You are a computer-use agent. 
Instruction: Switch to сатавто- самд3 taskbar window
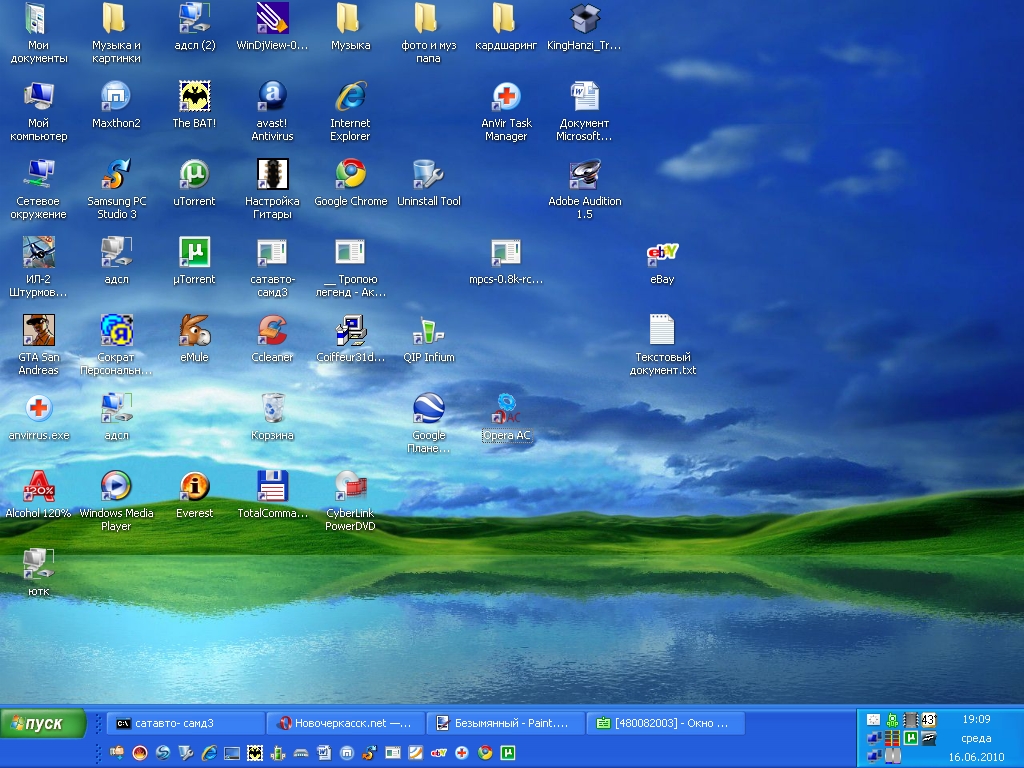[185, 723]
